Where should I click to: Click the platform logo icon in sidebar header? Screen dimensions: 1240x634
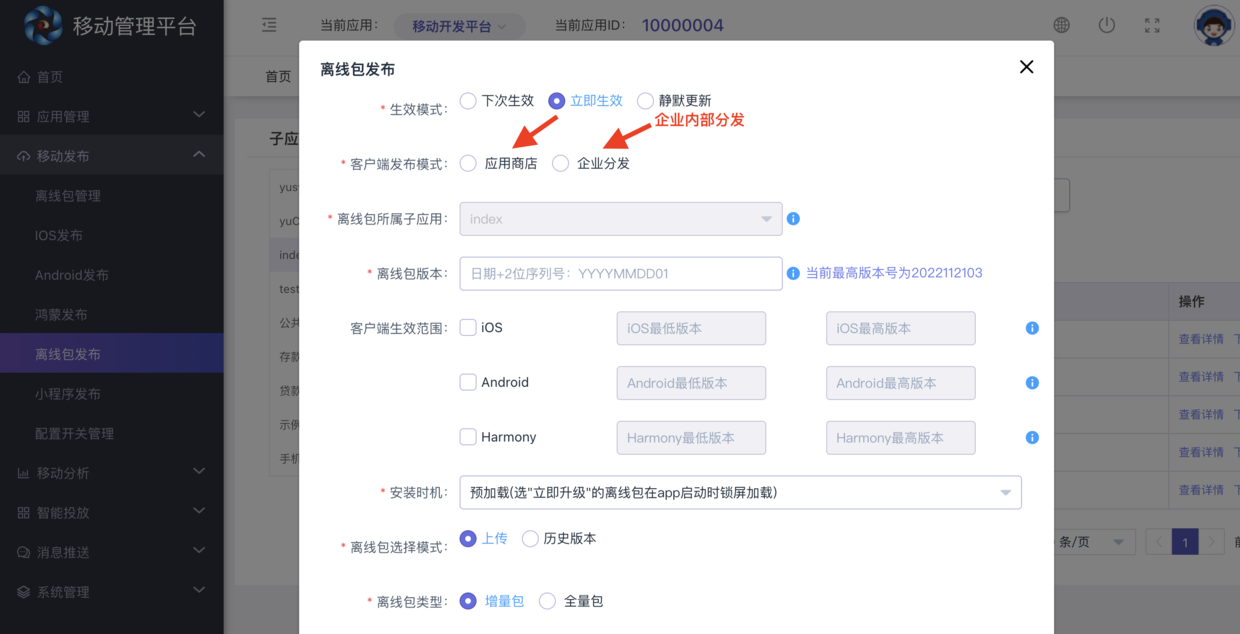click(43, 25)
